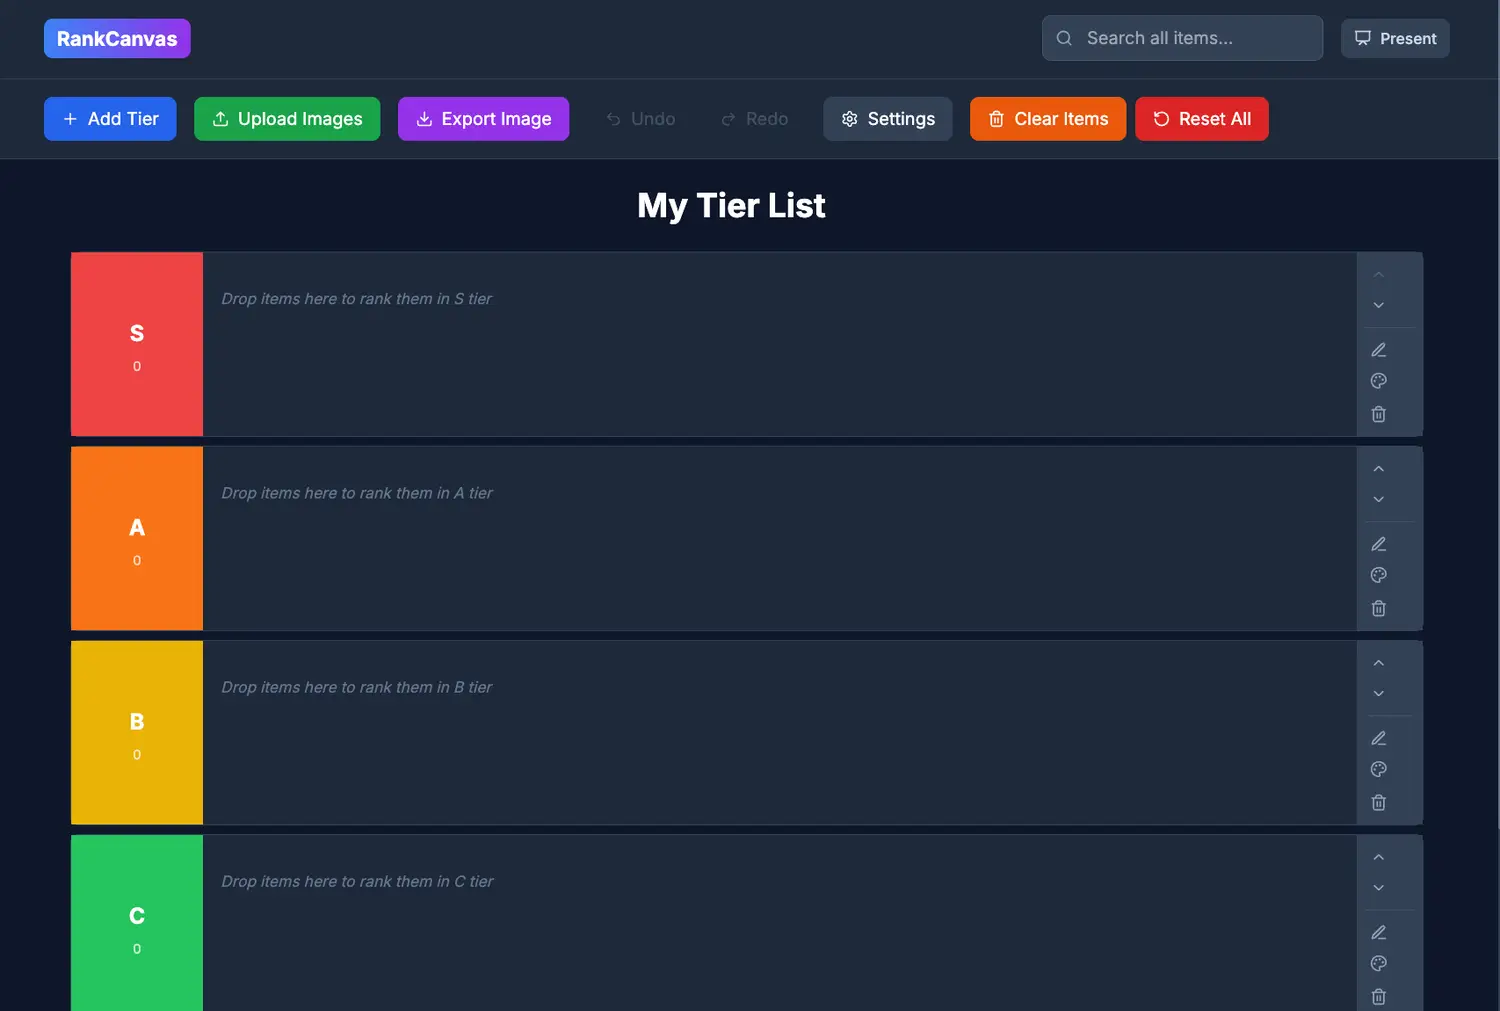Click the Add Tier button

click(110, 119)
